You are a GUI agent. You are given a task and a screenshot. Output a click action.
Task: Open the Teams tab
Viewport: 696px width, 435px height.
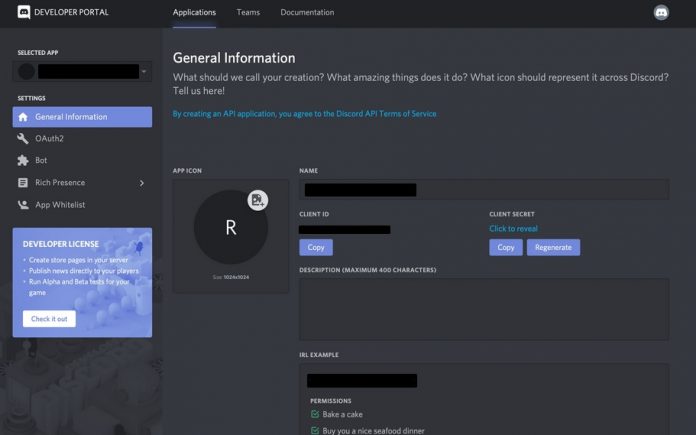click(248, 12)
